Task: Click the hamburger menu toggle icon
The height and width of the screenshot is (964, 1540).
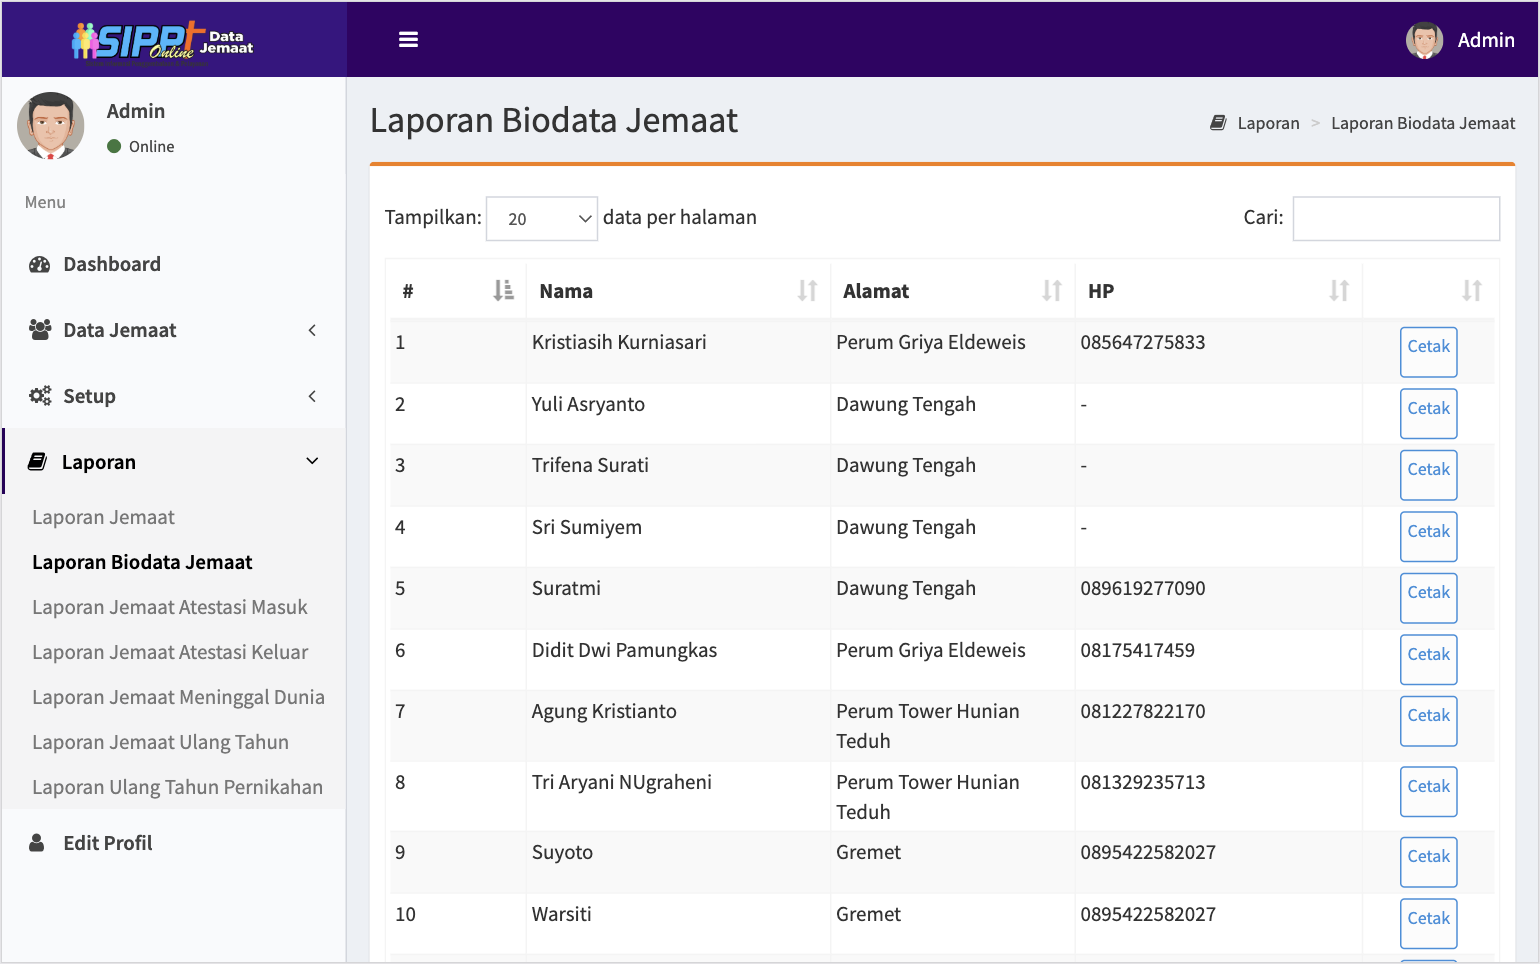Action: pyautogui.click(x=408, y=40)
